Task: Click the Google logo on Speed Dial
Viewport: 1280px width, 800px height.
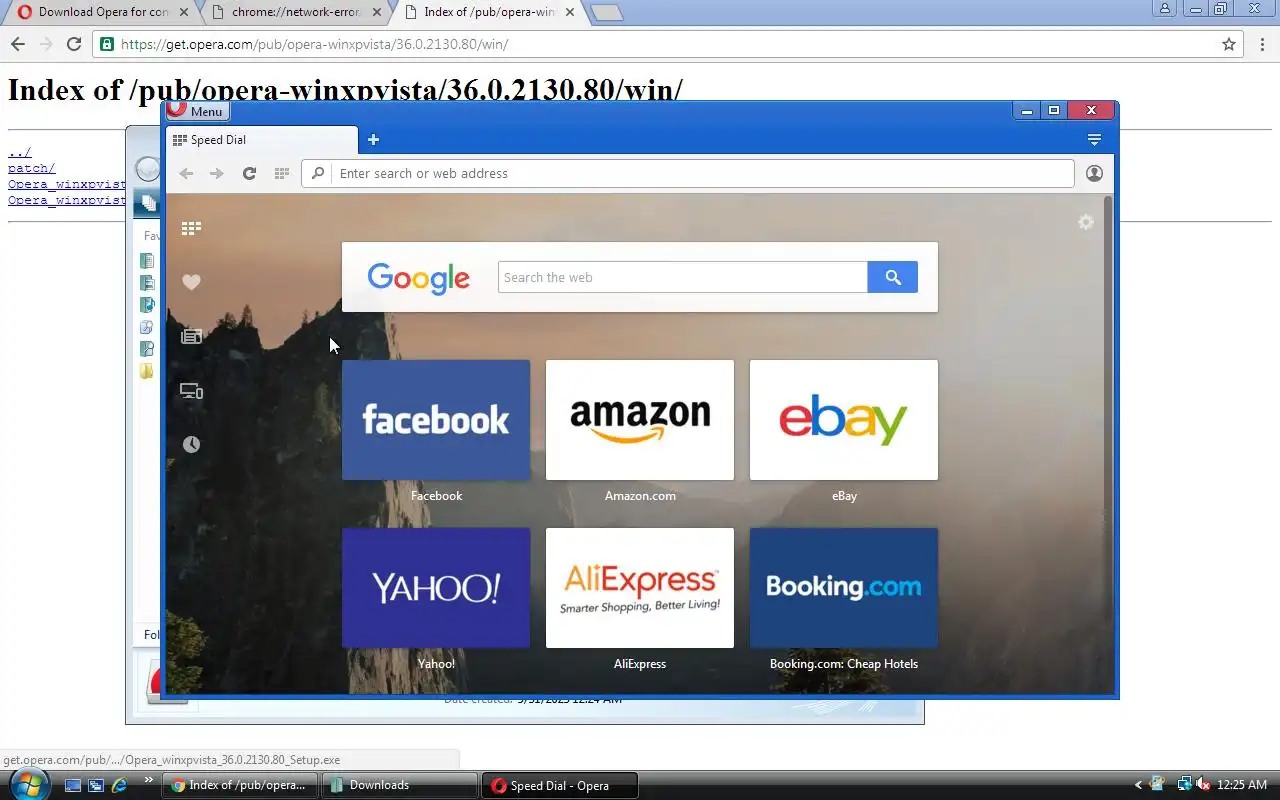Action: click(x=418, y=278)
